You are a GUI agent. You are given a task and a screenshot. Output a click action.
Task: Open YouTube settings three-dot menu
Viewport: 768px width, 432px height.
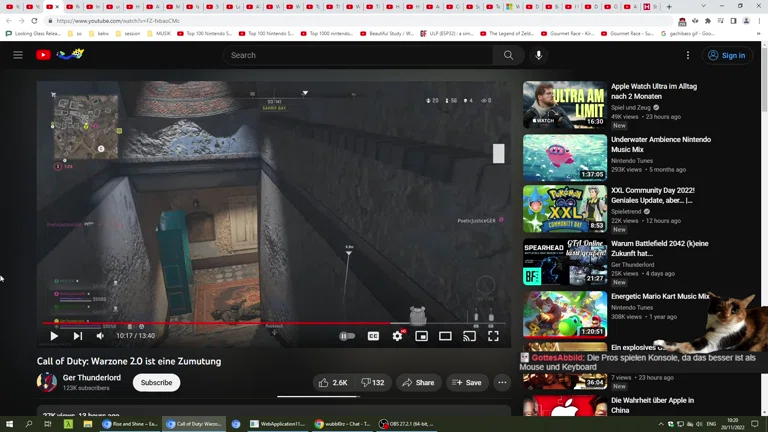(688, 55)
